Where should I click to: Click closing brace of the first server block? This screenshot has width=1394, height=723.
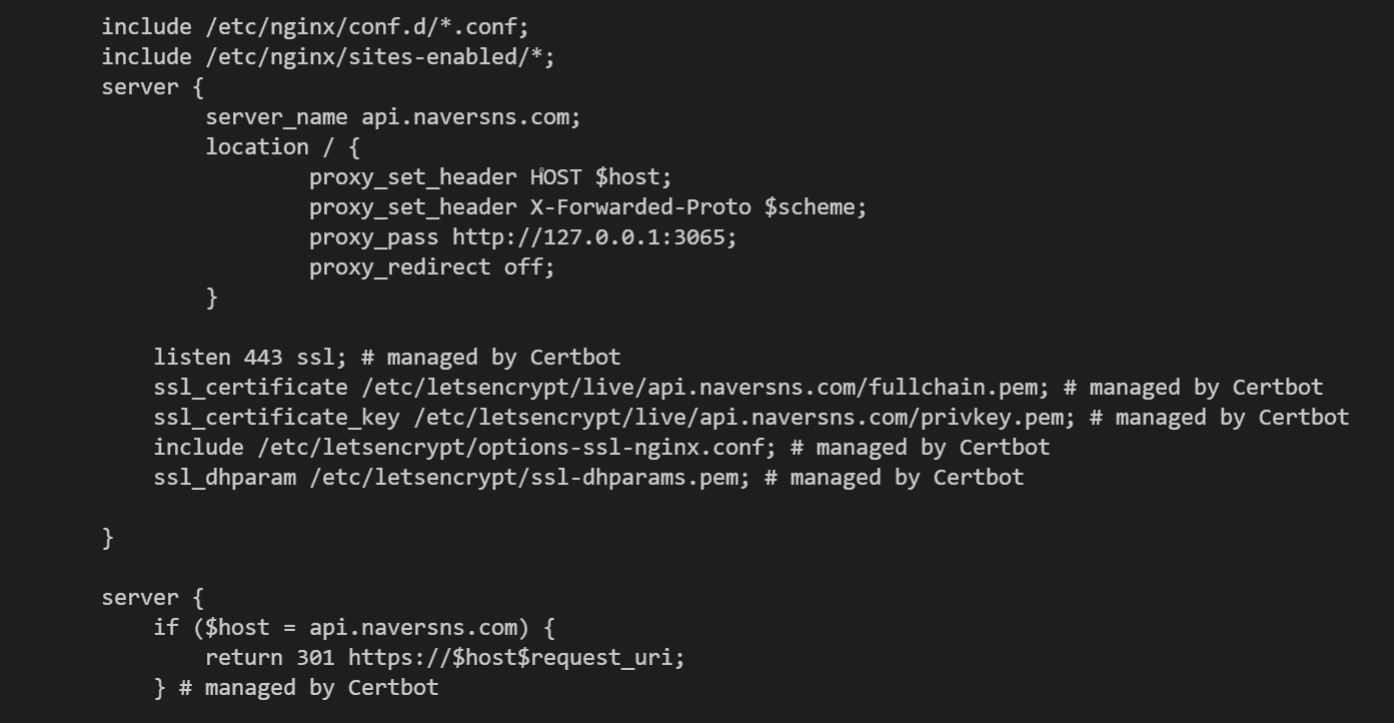(x=108, y=538)
